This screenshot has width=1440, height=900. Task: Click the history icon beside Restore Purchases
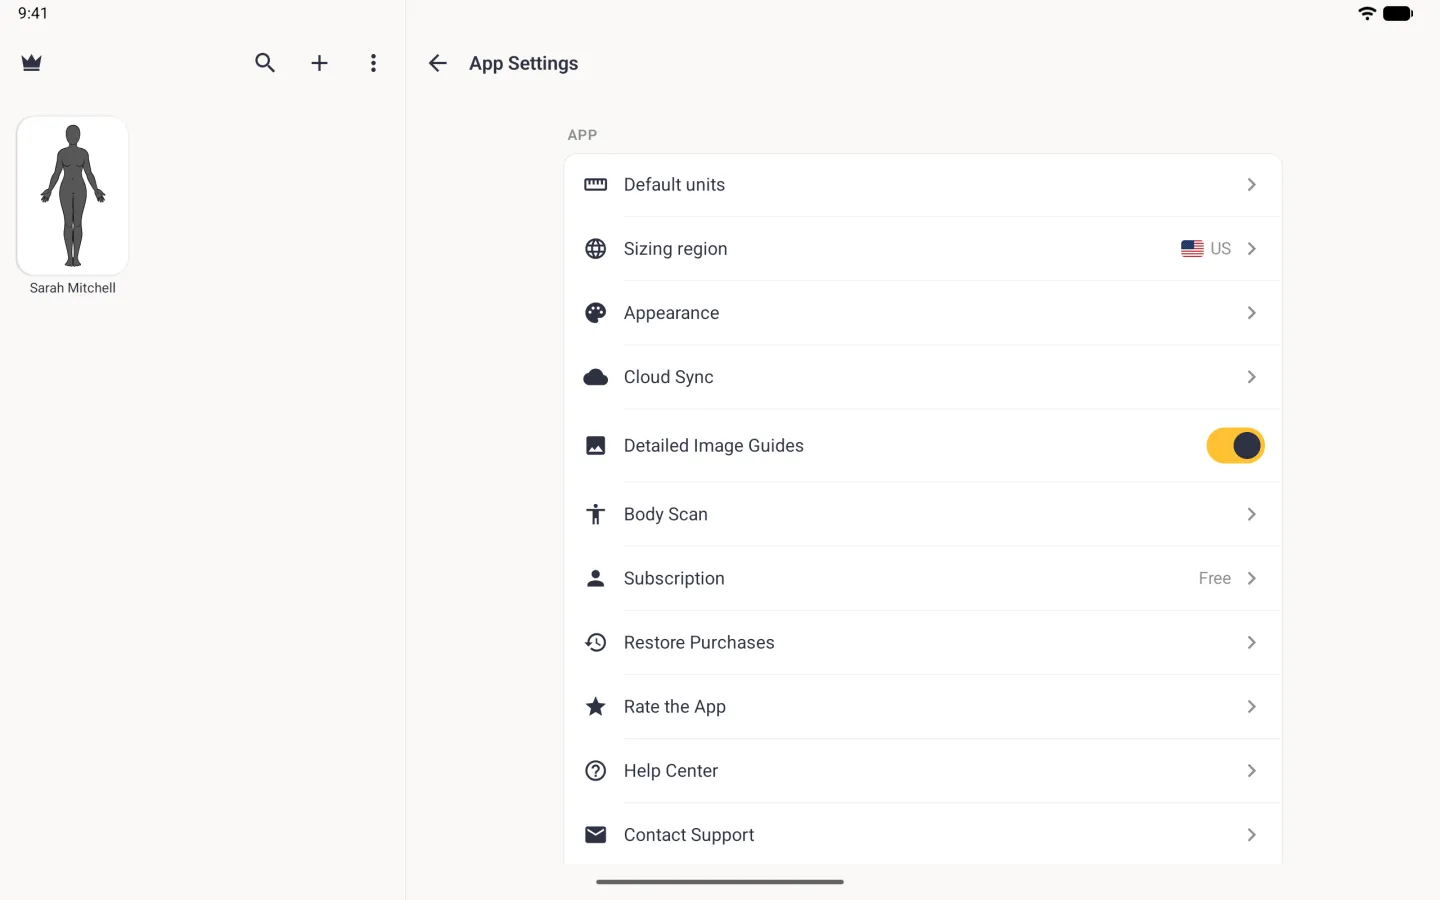(595, 642)
